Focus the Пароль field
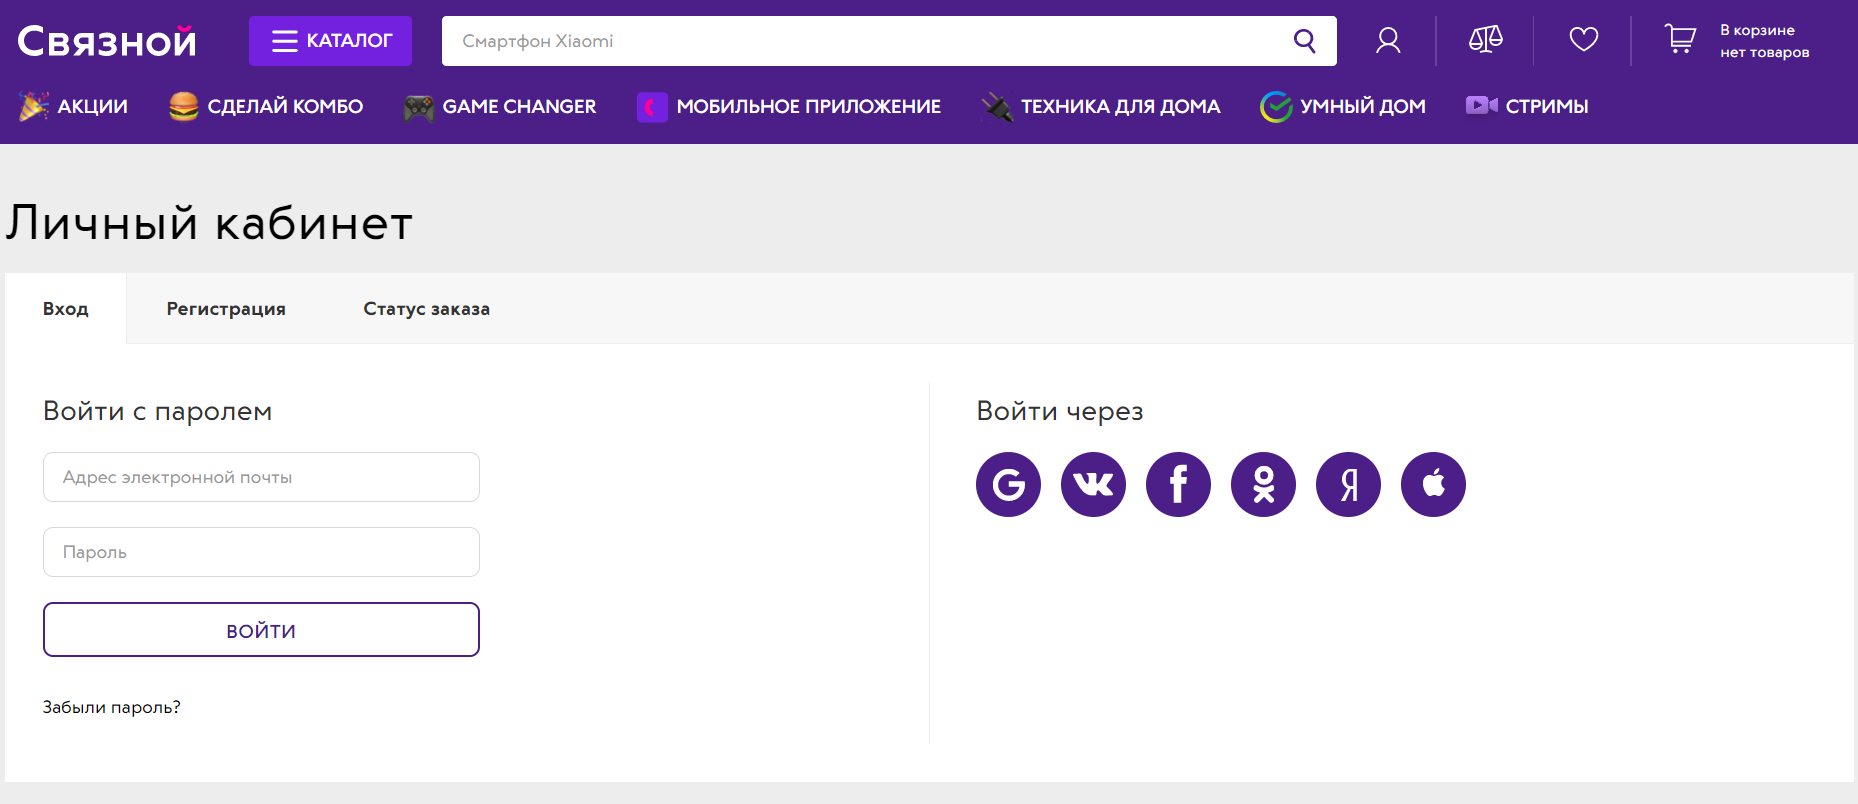1858x804 pixels. point(261,552)
